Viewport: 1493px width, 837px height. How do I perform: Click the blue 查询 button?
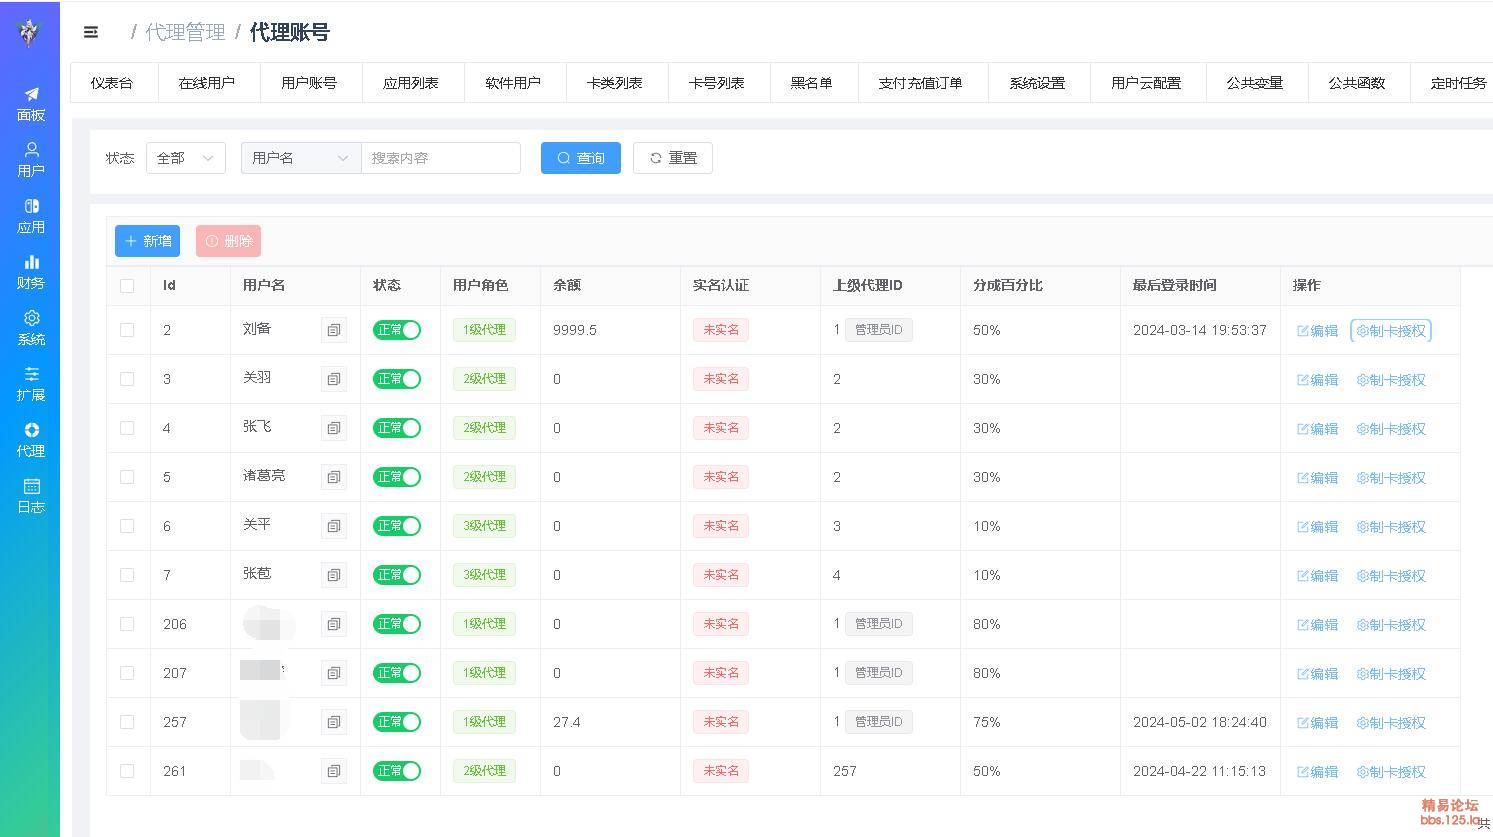[581, 158]
